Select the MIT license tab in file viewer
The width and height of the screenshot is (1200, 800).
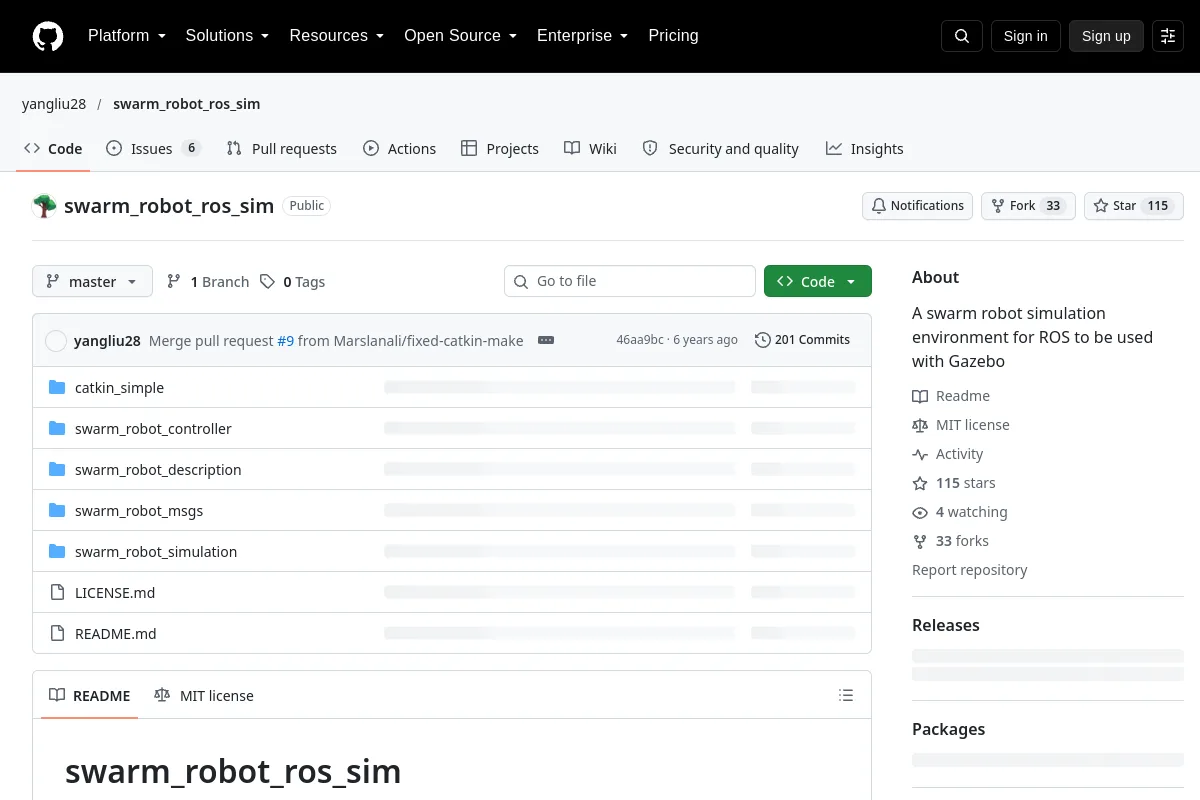(204, 696)
